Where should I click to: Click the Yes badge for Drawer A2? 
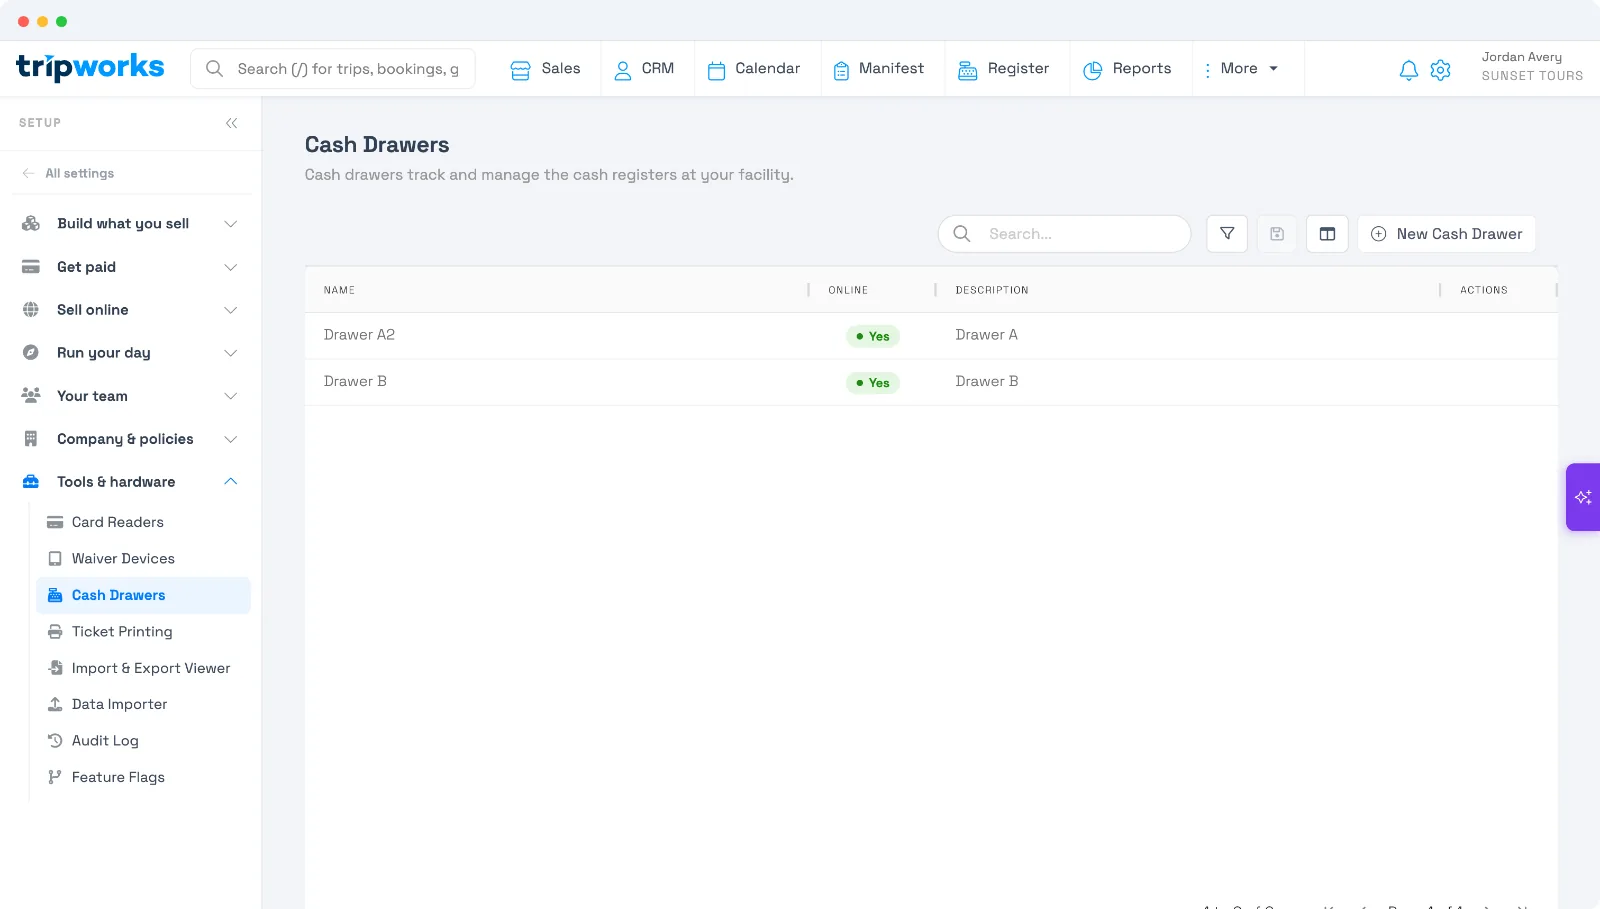[x=873, y=336]
